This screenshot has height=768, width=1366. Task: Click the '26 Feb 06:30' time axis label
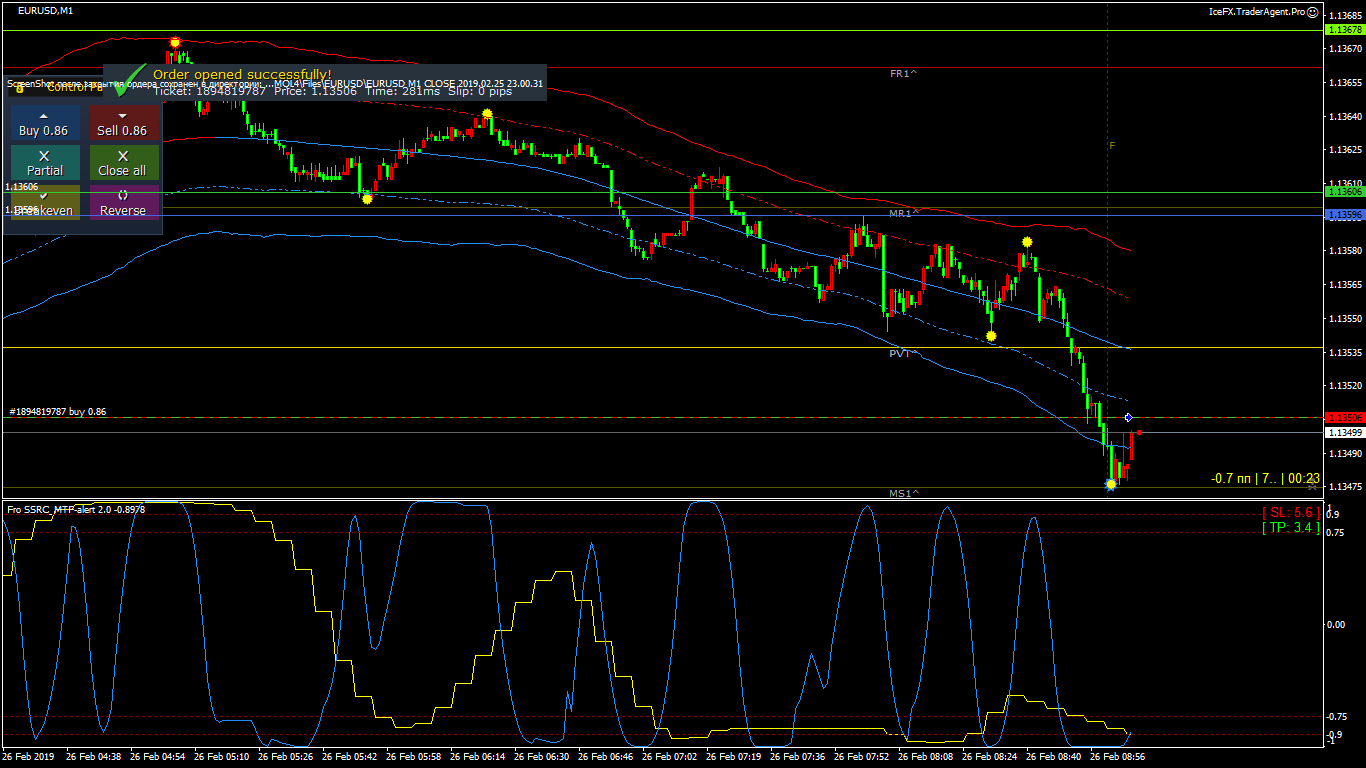(x=541, y=757)
